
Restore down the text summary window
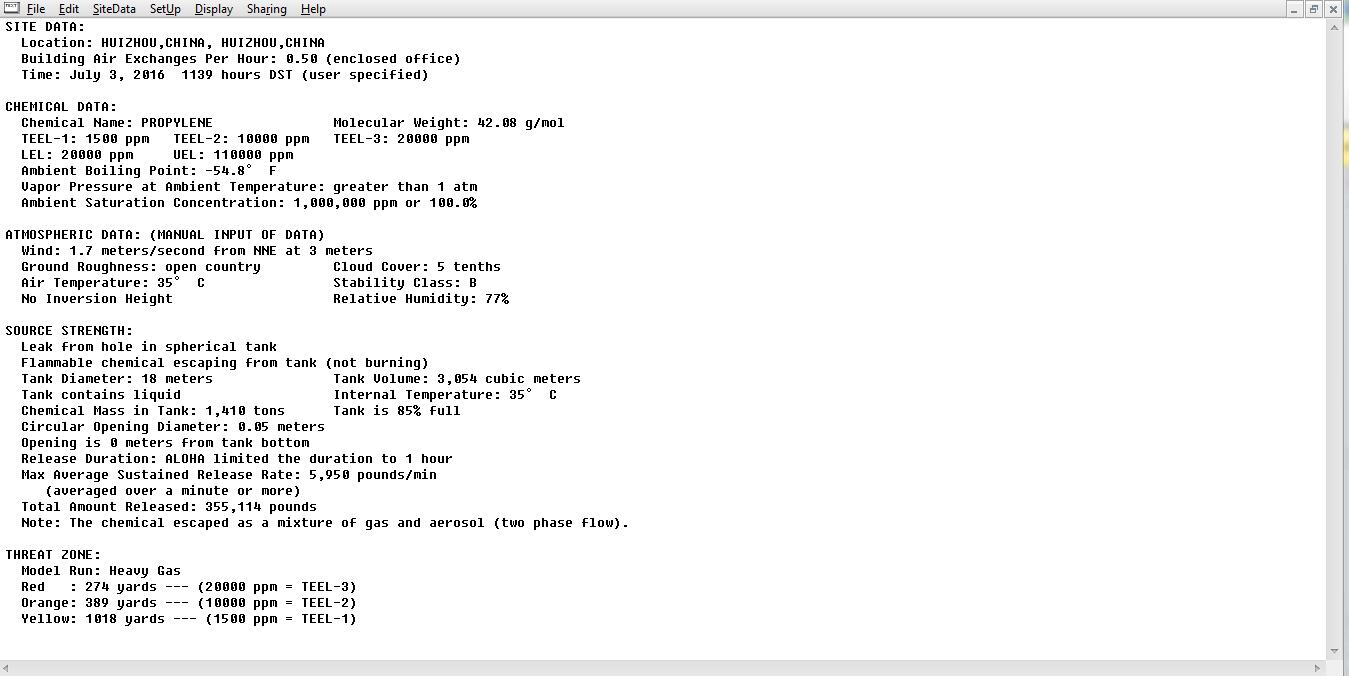click(x=1314, y=9)
